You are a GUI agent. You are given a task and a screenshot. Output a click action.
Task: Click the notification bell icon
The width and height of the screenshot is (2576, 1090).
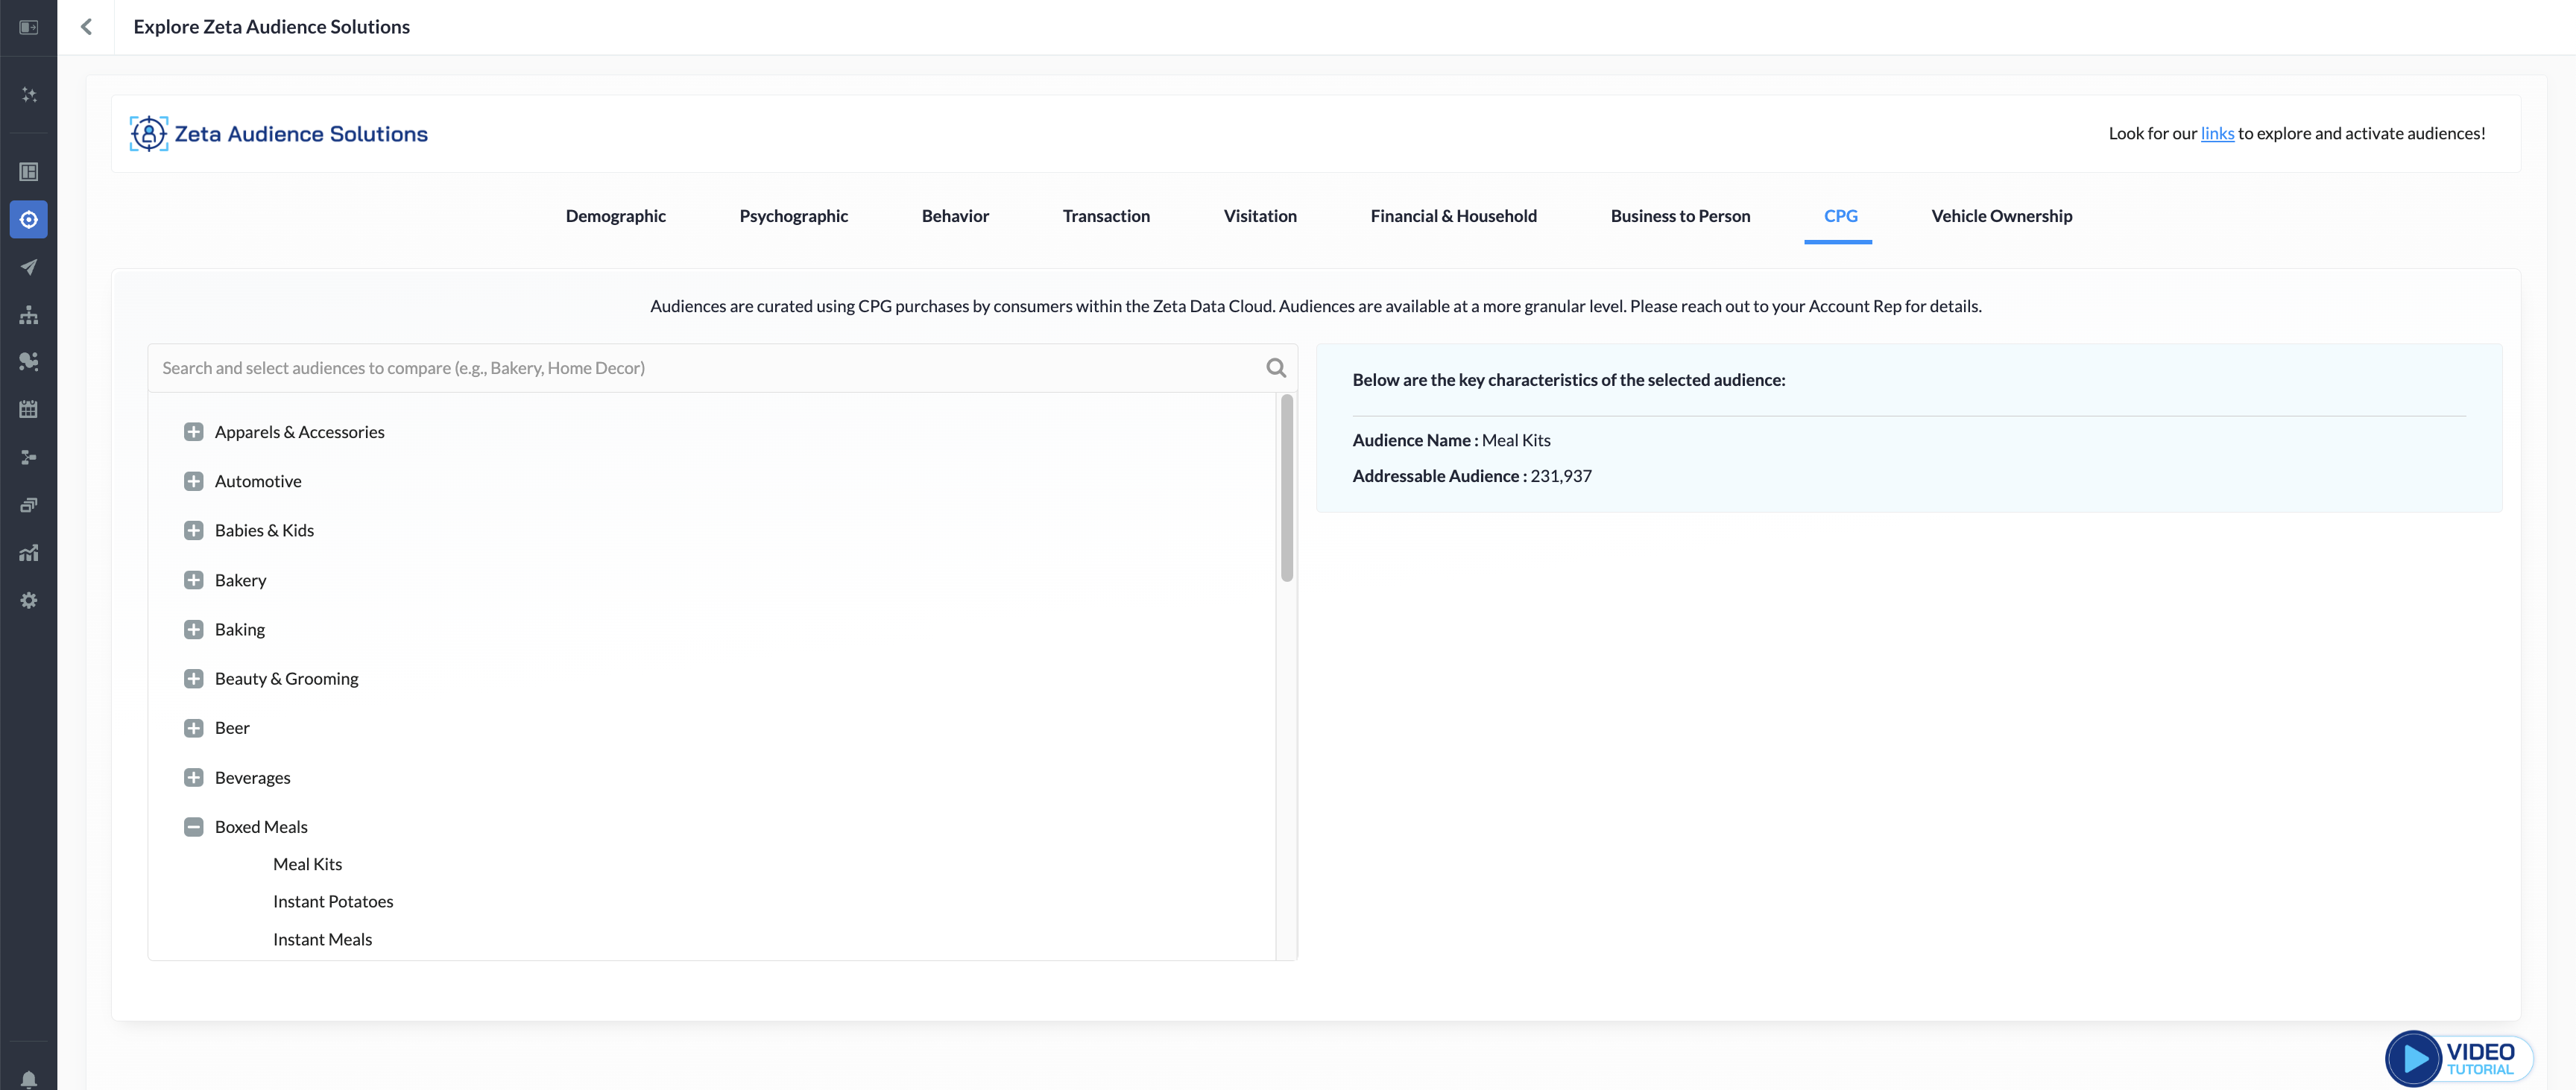click(x=28, y=1079)
